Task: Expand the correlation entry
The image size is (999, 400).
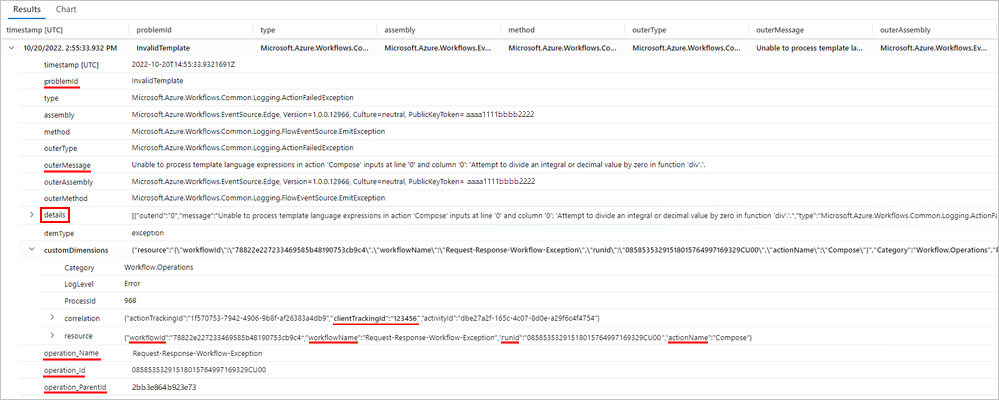Action: (x=52, y=318)
